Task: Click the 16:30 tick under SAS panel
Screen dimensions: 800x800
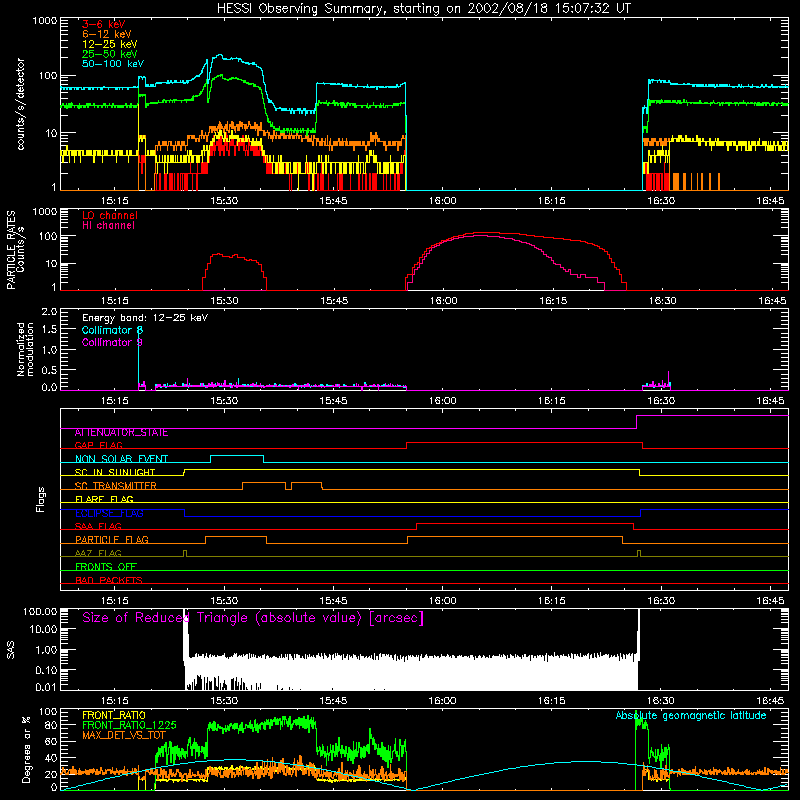Action: coord(661,701)
